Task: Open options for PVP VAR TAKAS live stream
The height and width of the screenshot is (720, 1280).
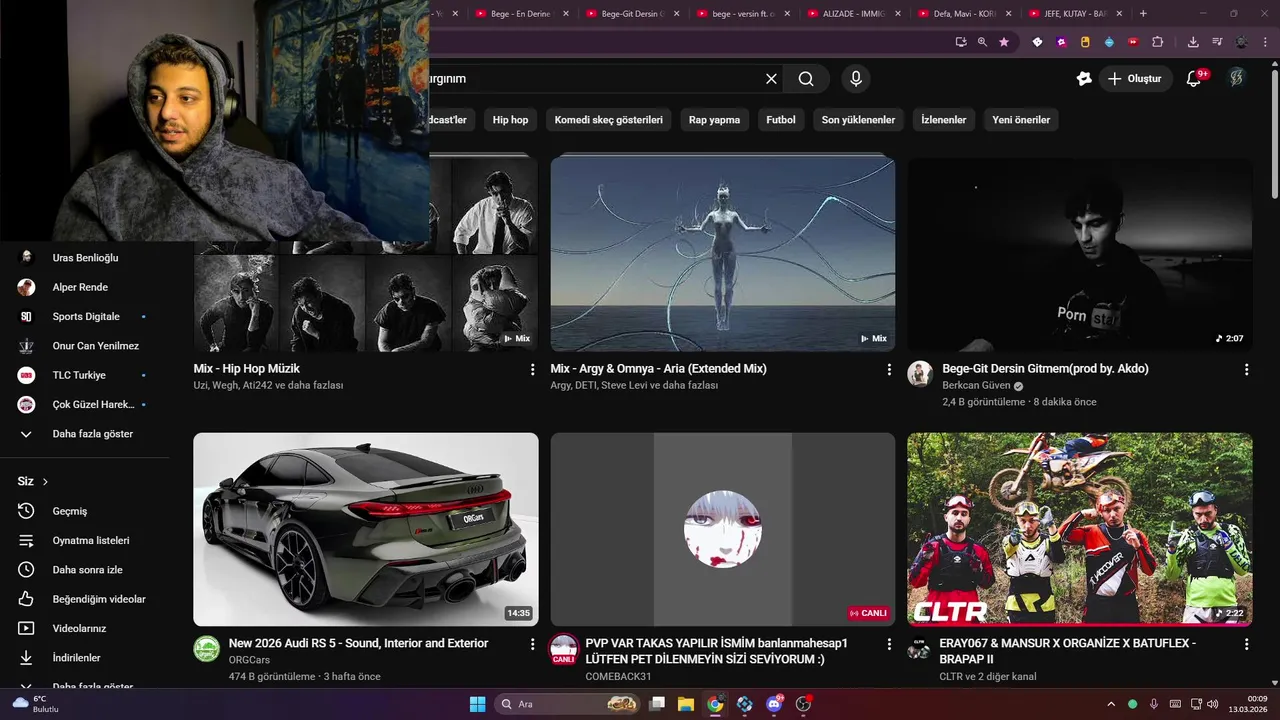Action: click(x=889, y=645)
